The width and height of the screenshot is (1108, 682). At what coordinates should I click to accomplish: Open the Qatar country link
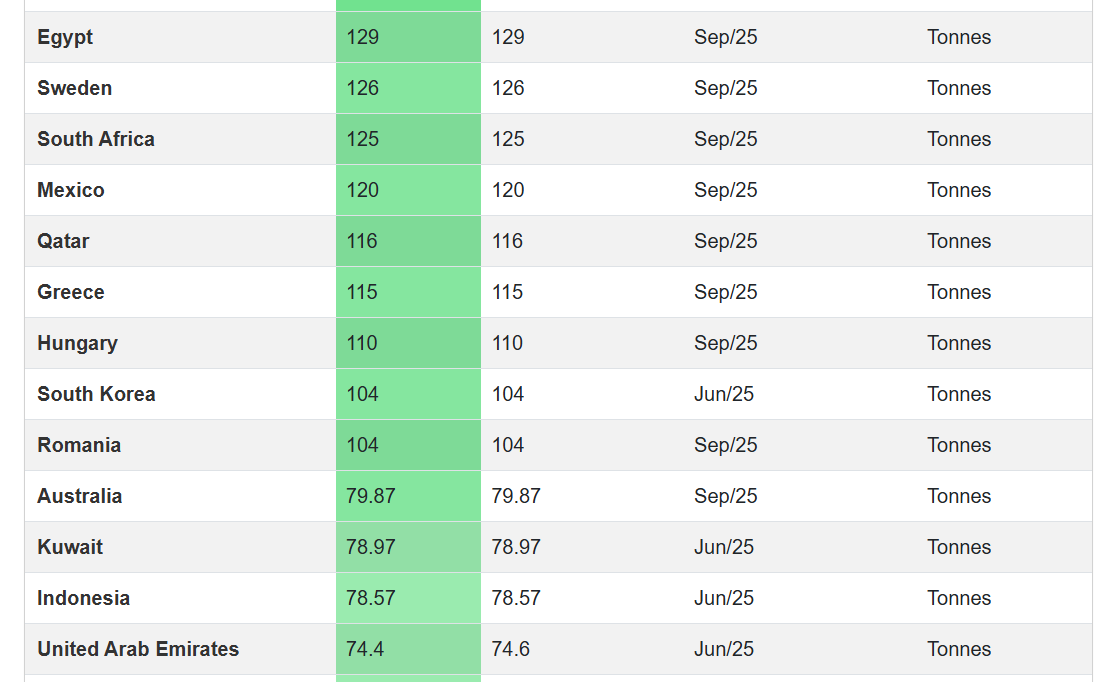(63, 241)
